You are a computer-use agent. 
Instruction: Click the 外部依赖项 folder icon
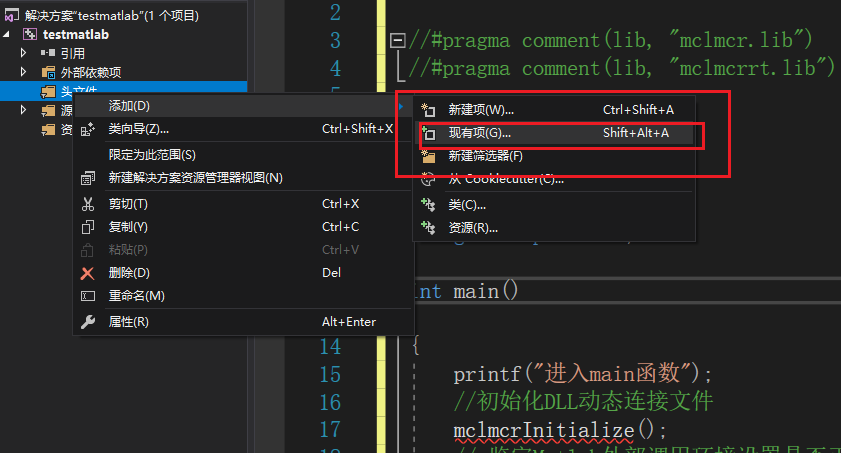[x=48, y=72]
